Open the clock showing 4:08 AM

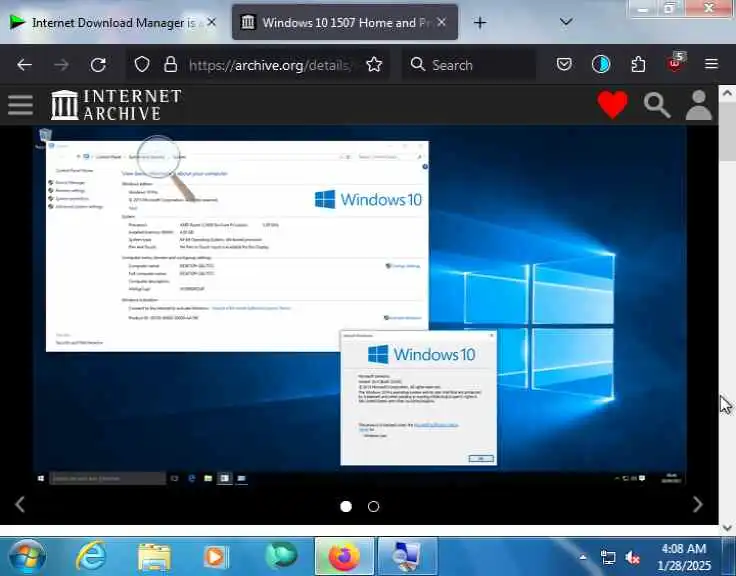684,557
